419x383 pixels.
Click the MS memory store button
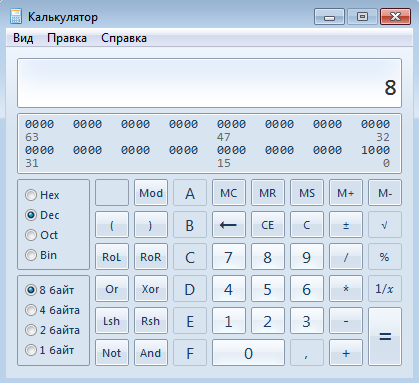click(x=307, y=193)
